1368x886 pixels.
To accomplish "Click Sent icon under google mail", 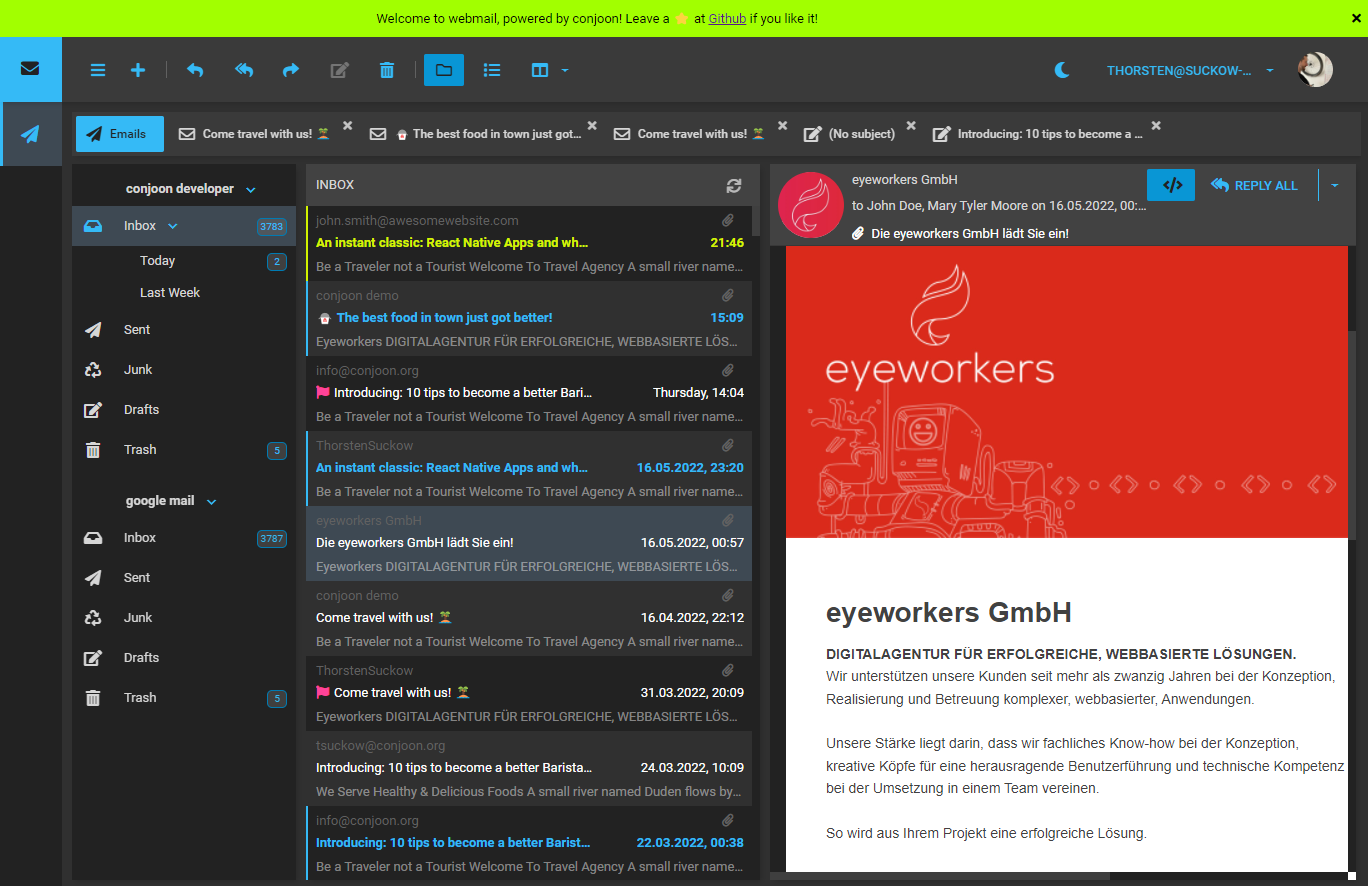I will [93, 578].
